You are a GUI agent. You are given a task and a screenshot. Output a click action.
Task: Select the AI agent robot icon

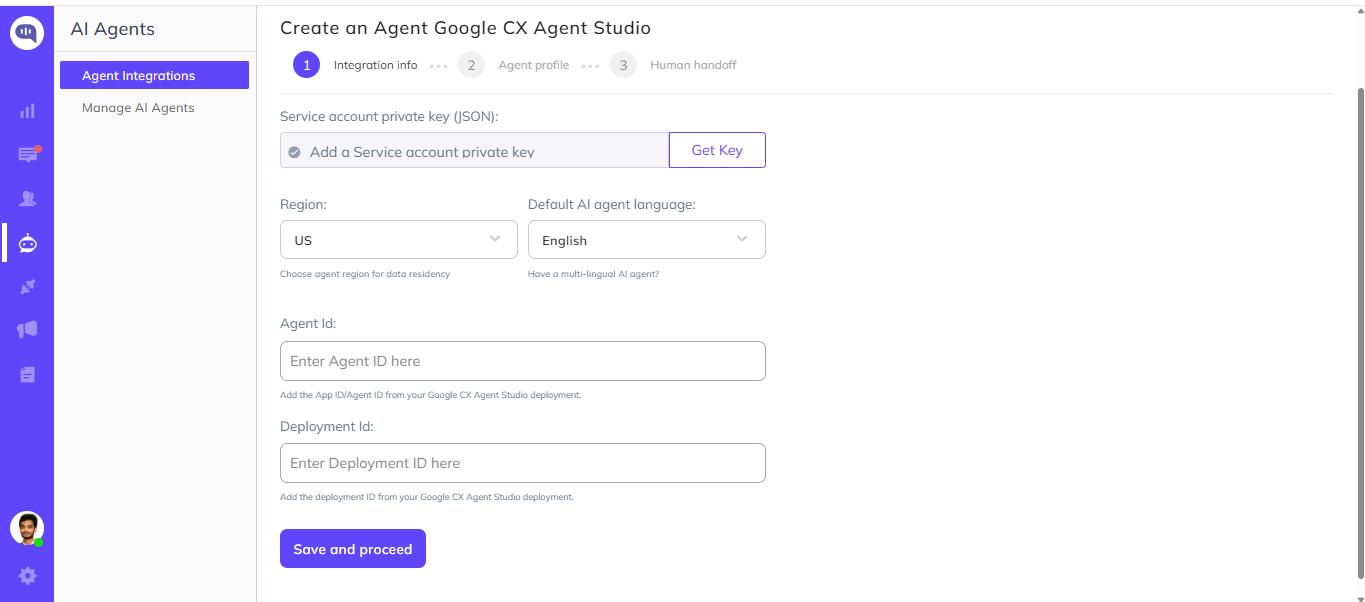point(28,243)
